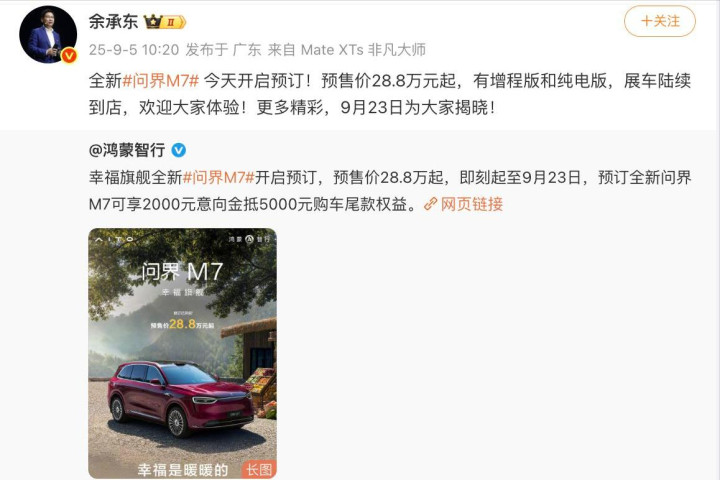Click the 长图 long-image tag

click(259, 469)
